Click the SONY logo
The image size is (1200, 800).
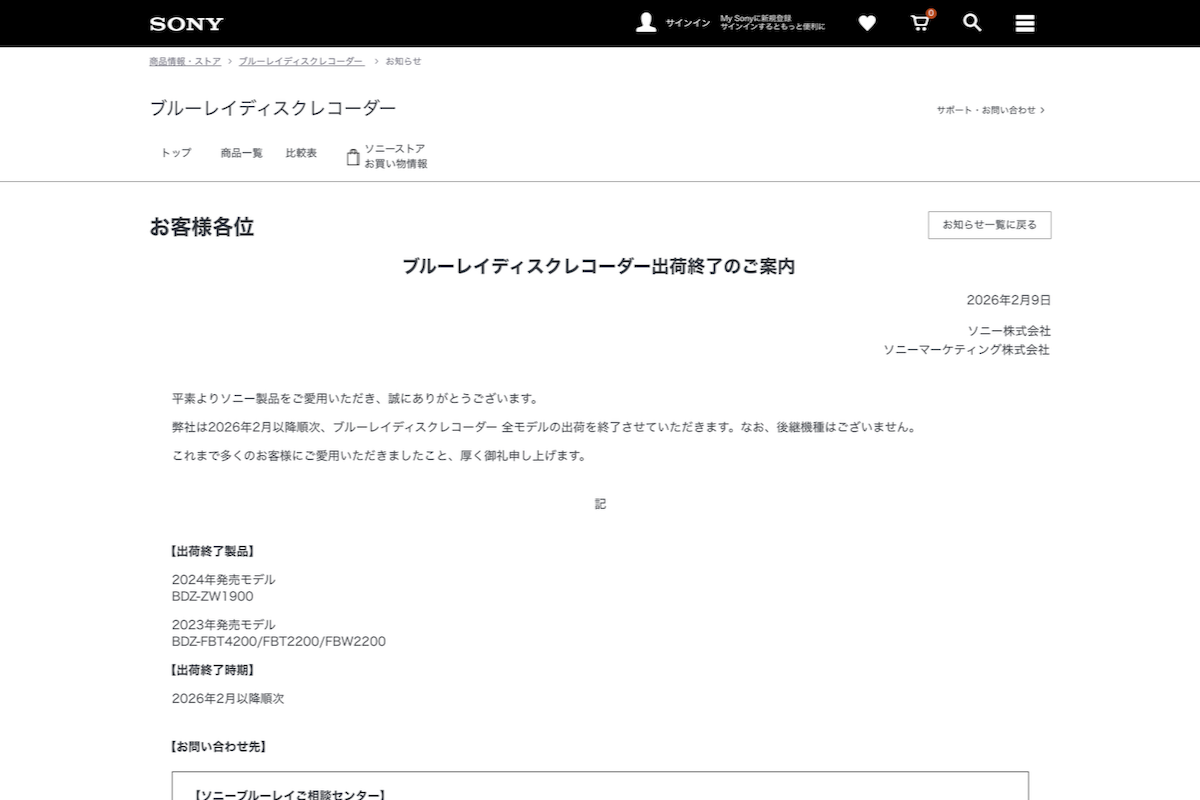(x=185, y=23)
